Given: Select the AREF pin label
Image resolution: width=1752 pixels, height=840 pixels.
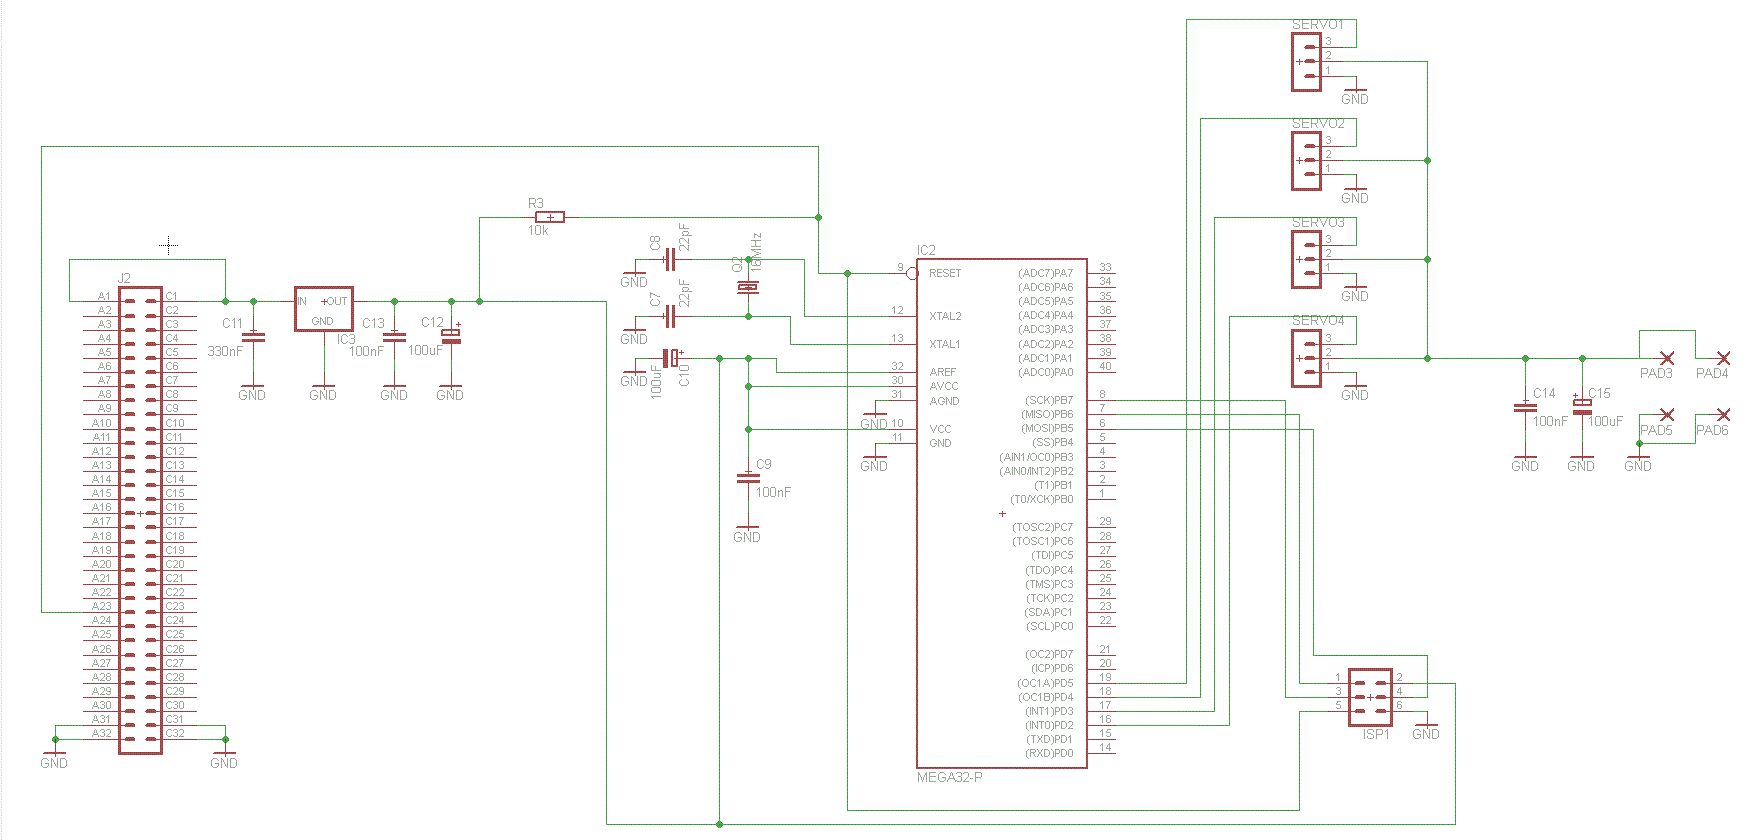Looking at the screenshot, I should pyautogui.click(x=943, y=372).
